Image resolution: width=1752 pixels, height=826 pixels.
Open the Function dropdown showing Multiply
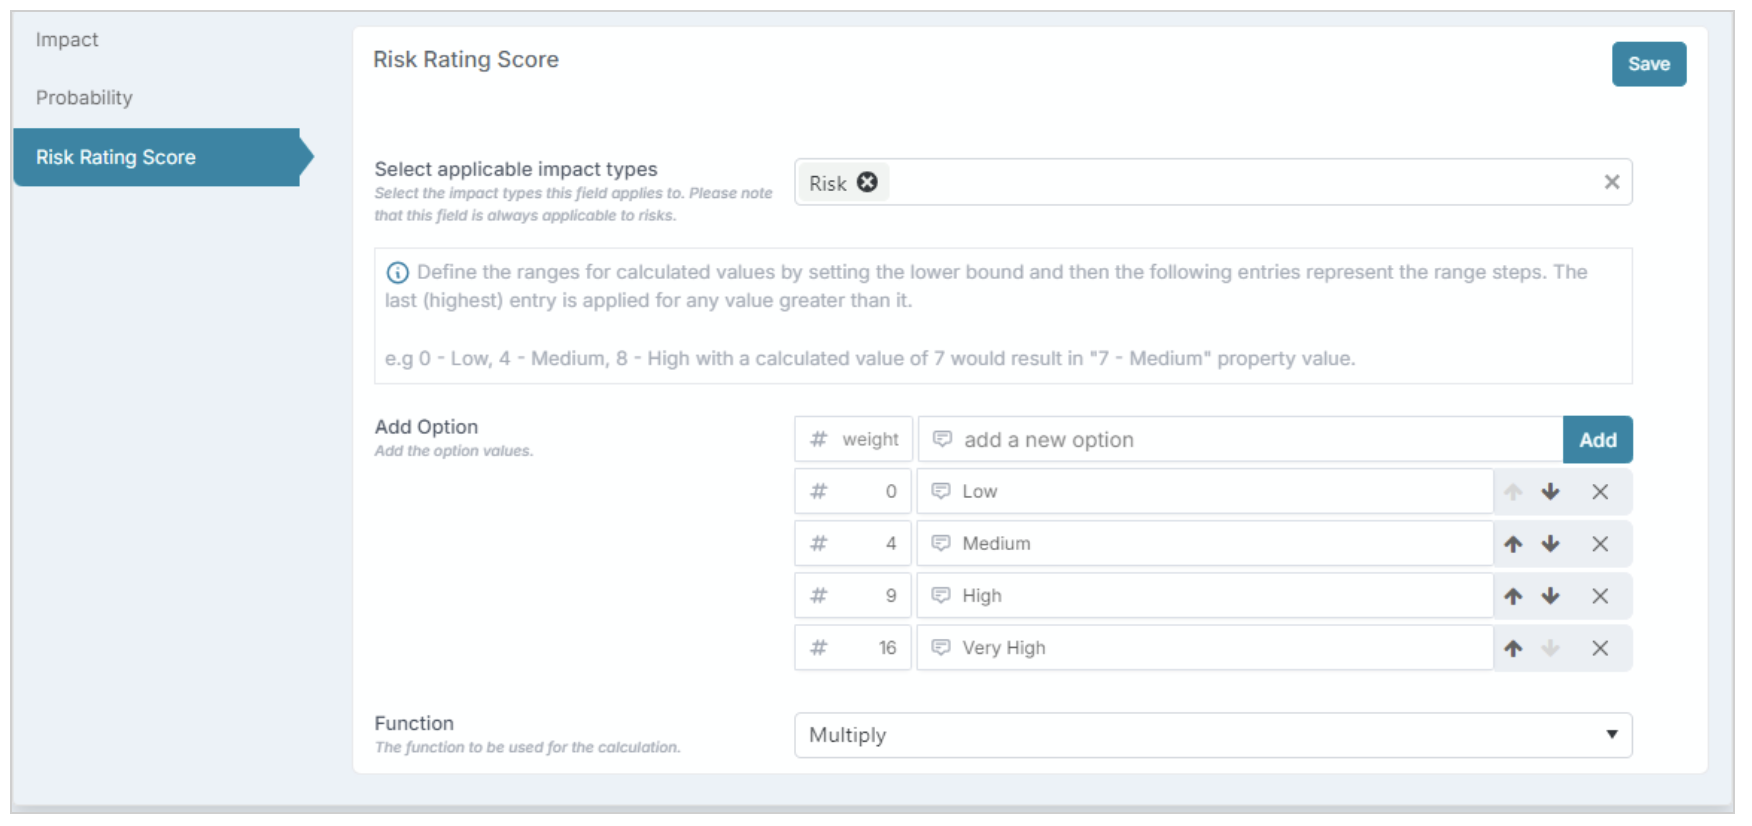pos(1213,735)
